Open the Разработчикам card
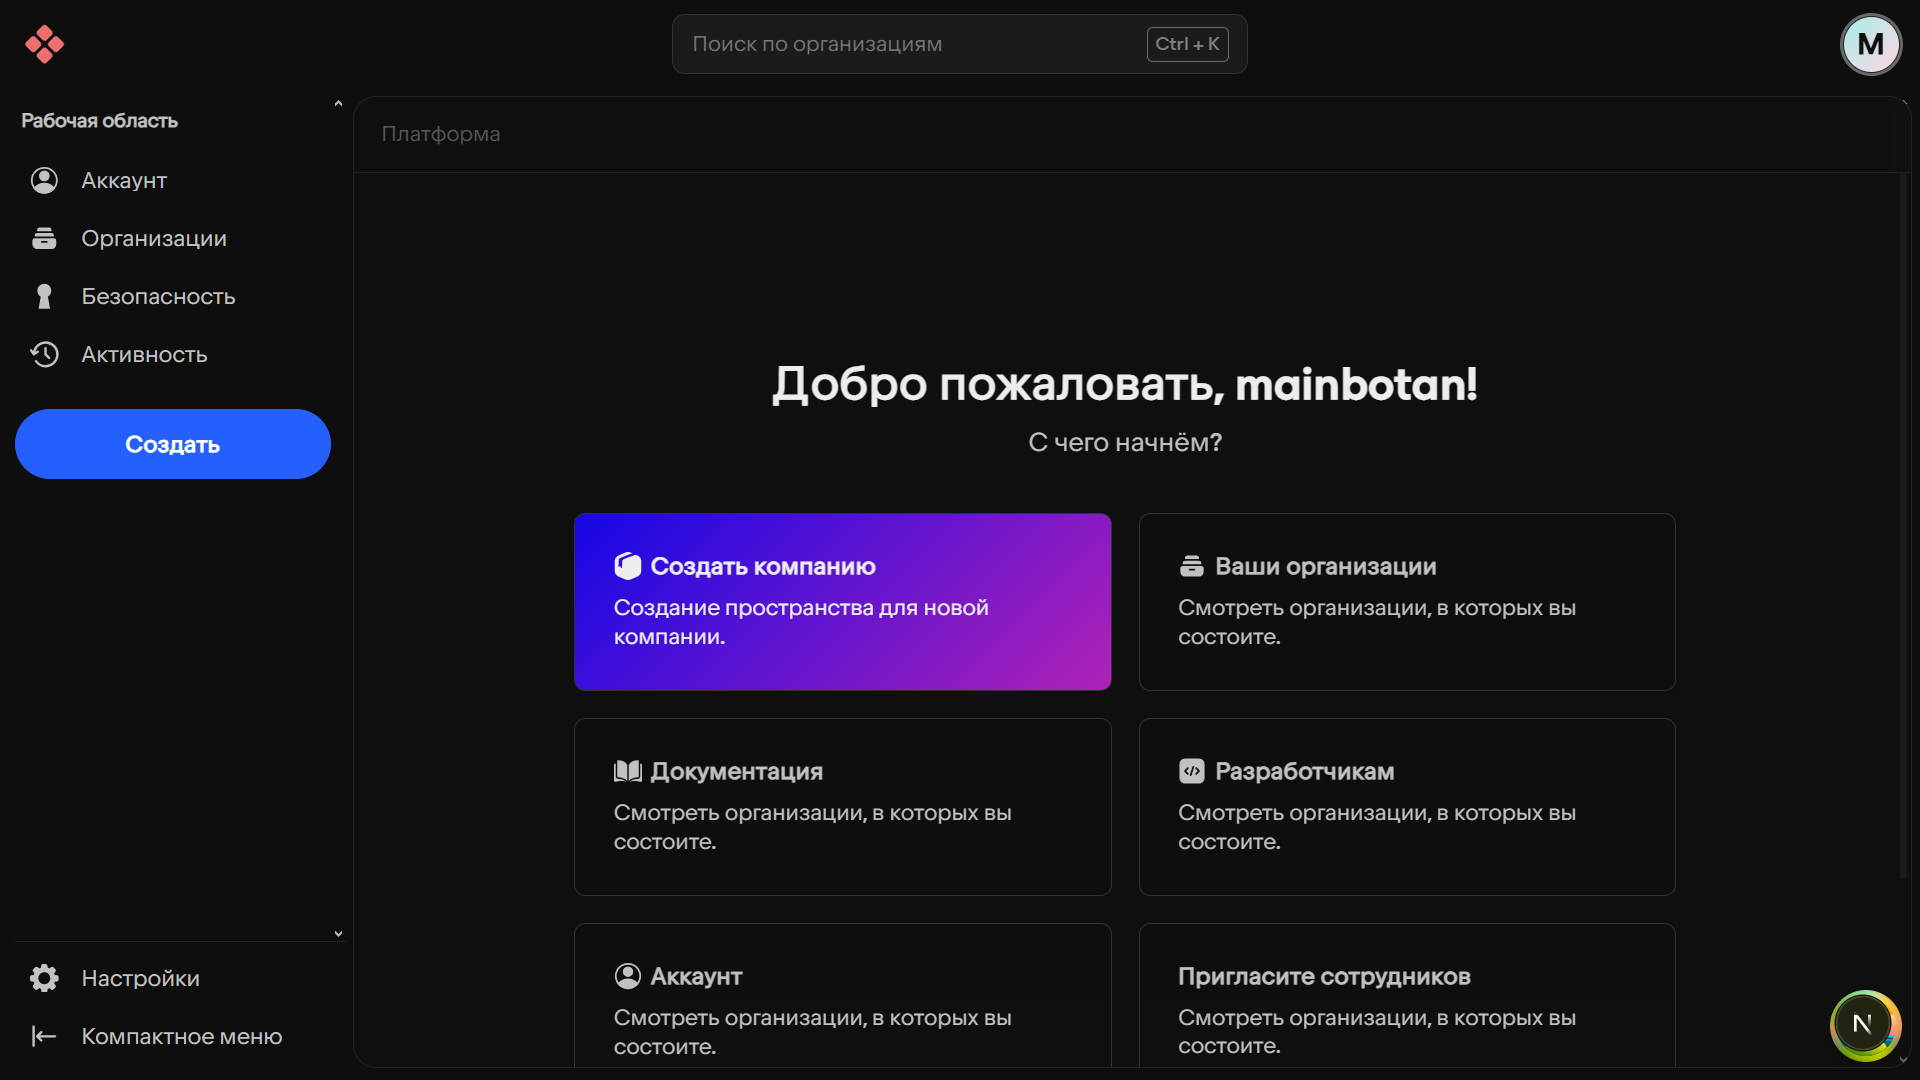Screen dimensions: 1920x1080 coord(1406,806)
